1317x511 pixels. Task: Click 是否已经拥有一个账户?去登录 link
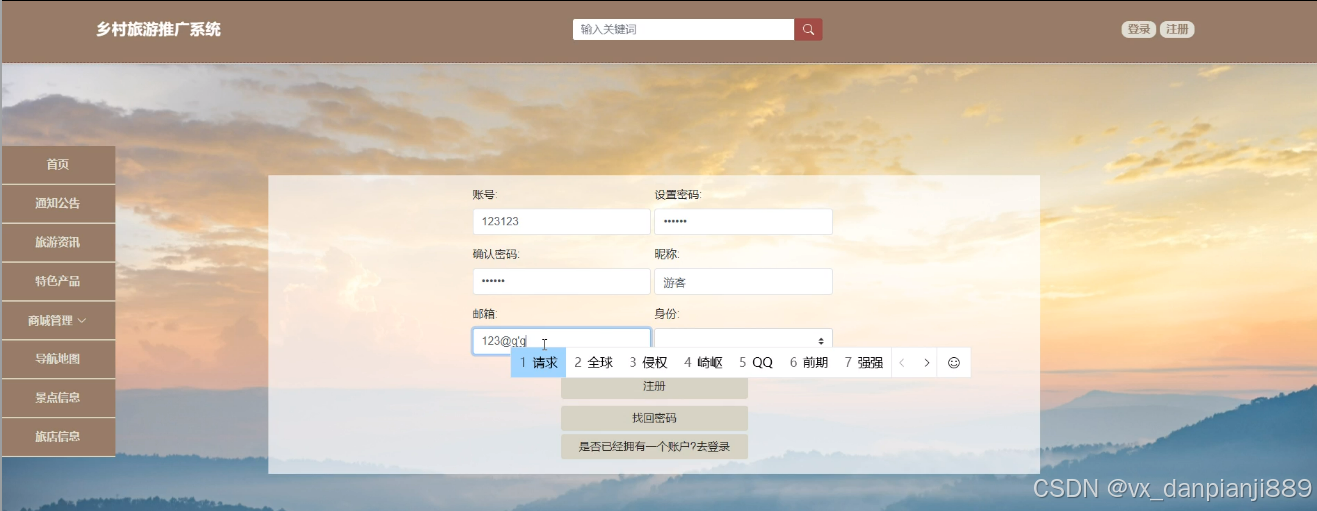[654, 447]
